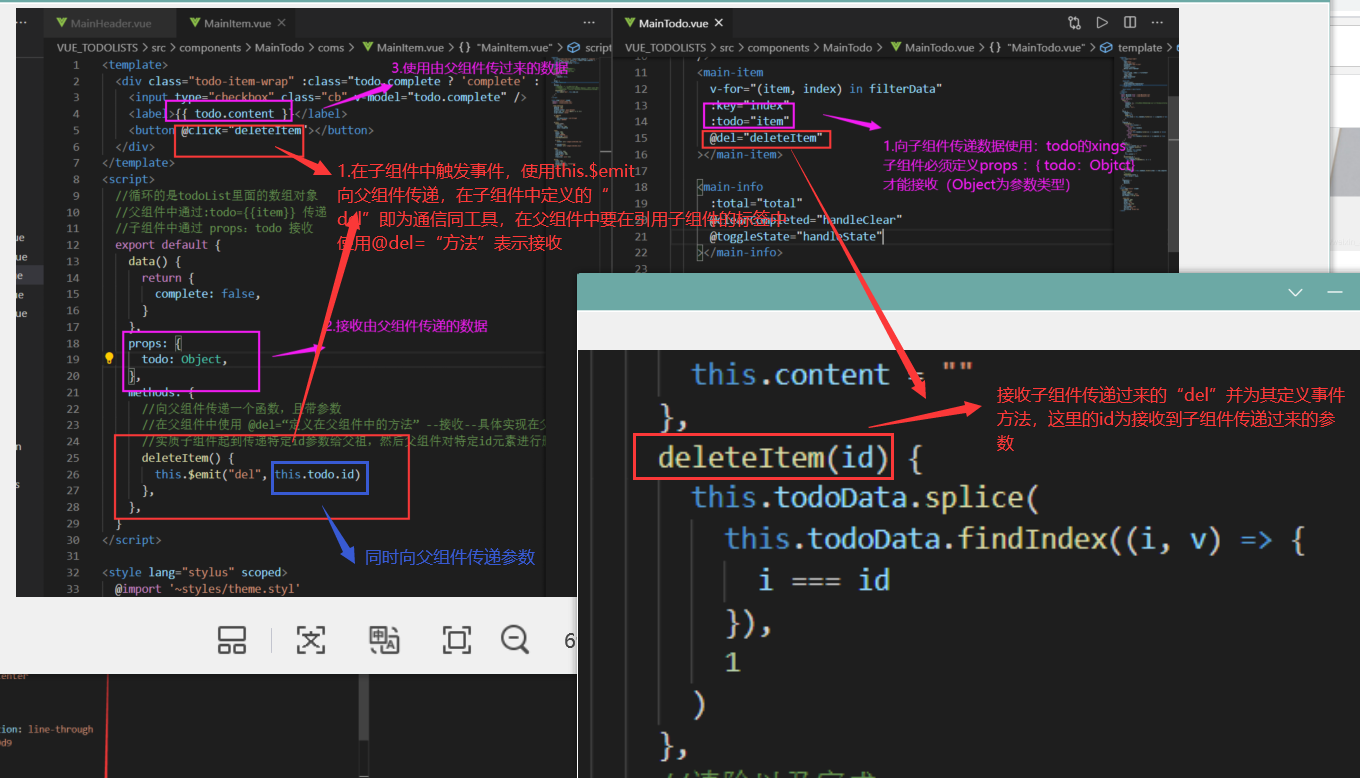Click the split editor icon
Viewport: 1360px width, 778px height.
1130,22
